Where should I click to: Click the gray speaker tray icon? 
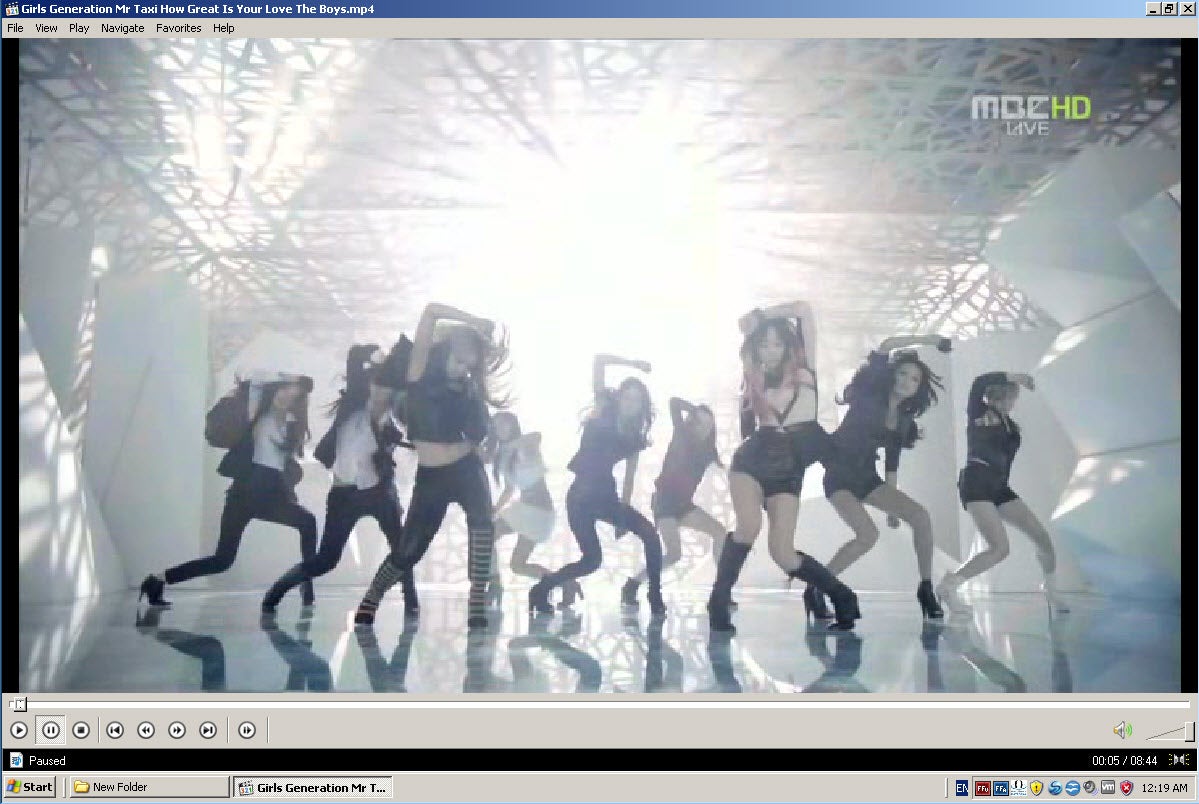[1090, 788]
